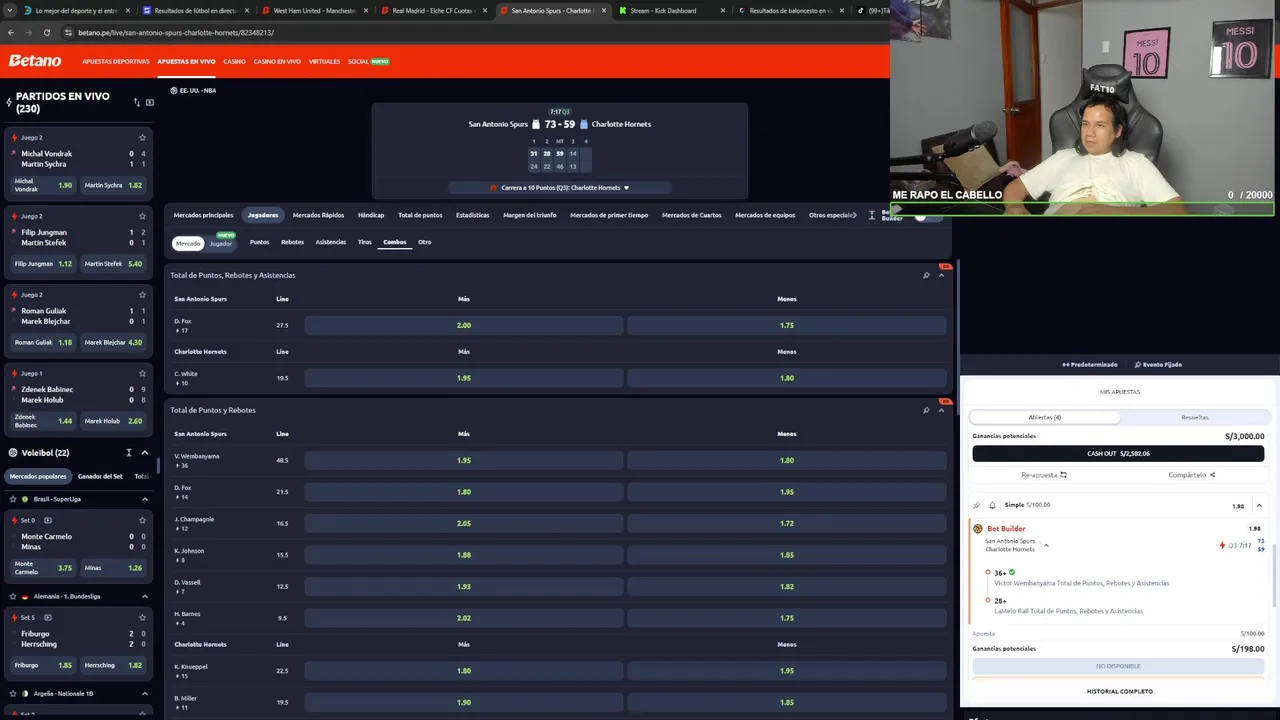Click the Re-apuesta repeat icon

coord(1064,475)
